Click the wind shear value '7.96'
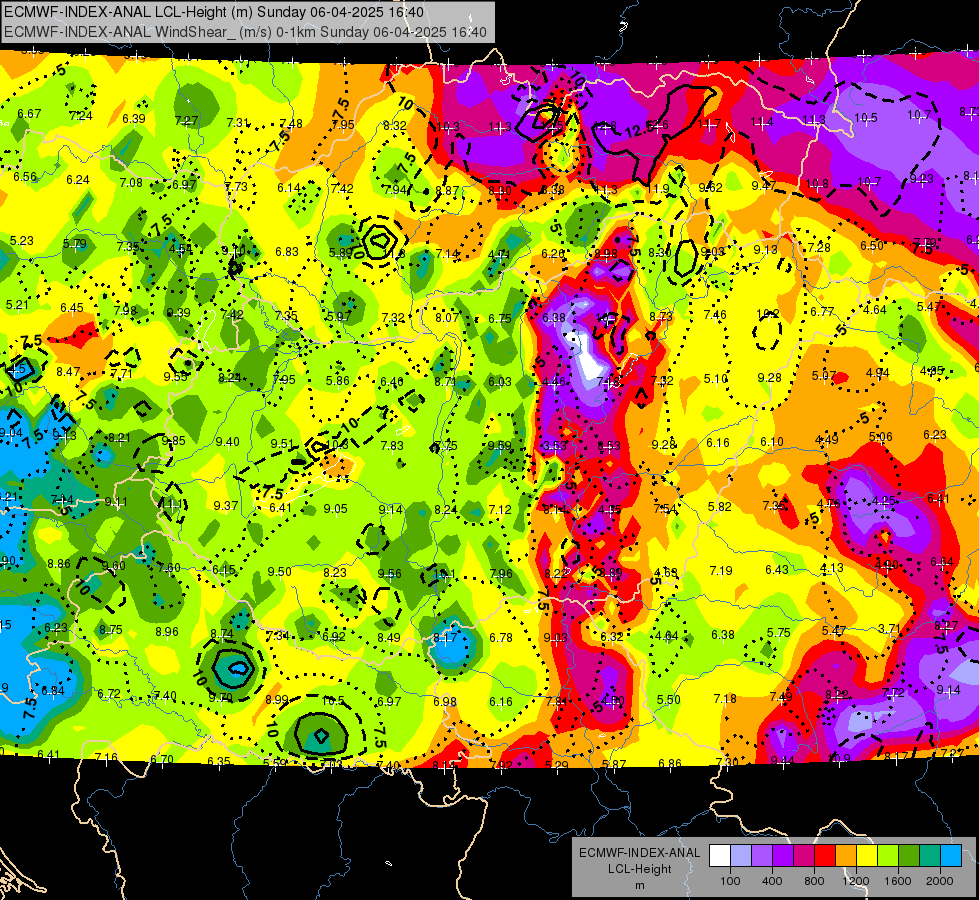Screen dimensions: 979x900 tap(501, 573)
